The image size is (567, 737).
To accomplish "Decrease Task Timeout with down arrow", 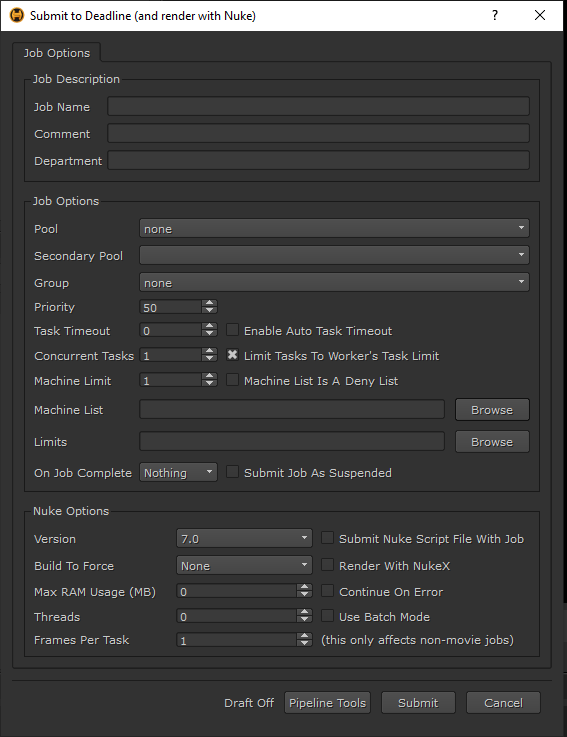I will tap(210, 333).
